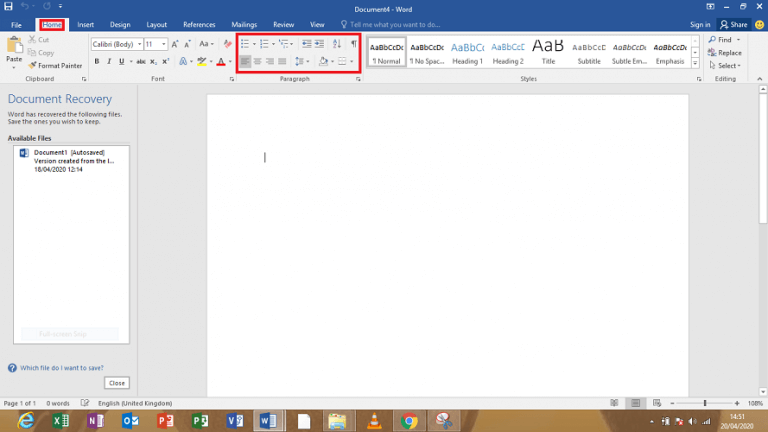Open 'Which file do I want to save?' link
This screenshot has width=768, height=432.
(x=62, y=368)
